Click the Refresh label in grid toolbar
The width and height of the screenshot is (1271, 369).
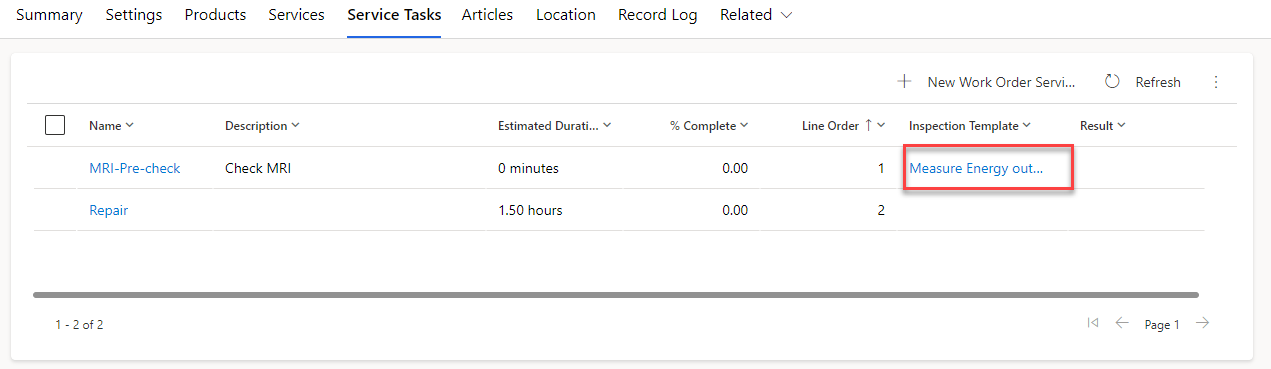1158,82
